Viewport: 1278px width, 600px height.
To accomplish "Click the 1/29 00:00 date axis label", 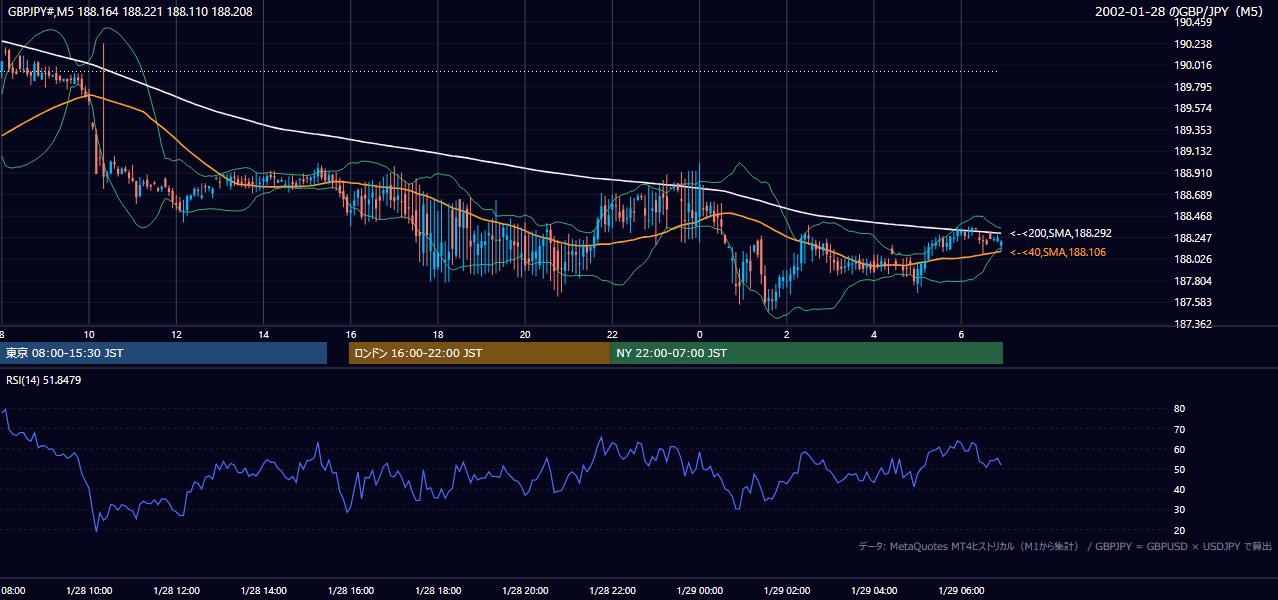I will tap(700, 591).
